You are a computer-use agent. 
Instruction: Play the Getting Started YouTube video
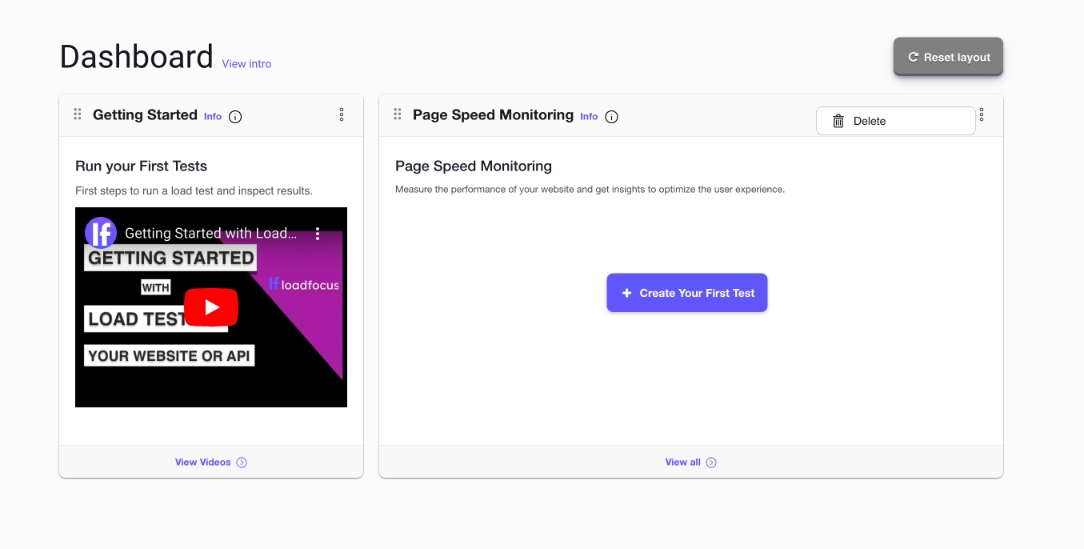[211, 307]
